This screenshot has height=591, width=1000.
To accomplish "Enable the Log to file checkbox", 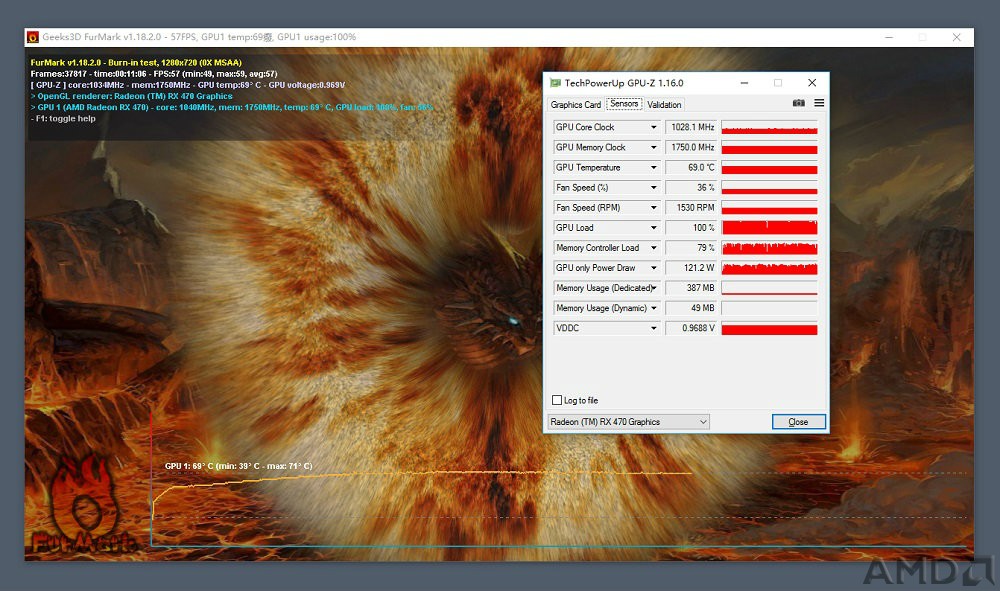I will tap(557, 400).
